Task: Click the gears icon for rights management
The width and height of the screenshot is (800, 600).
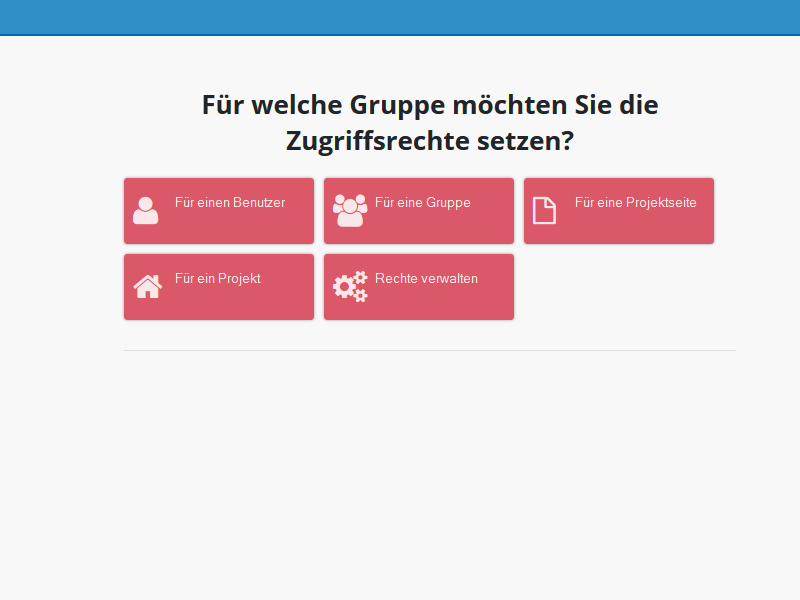Action: (x=349, y=287)
